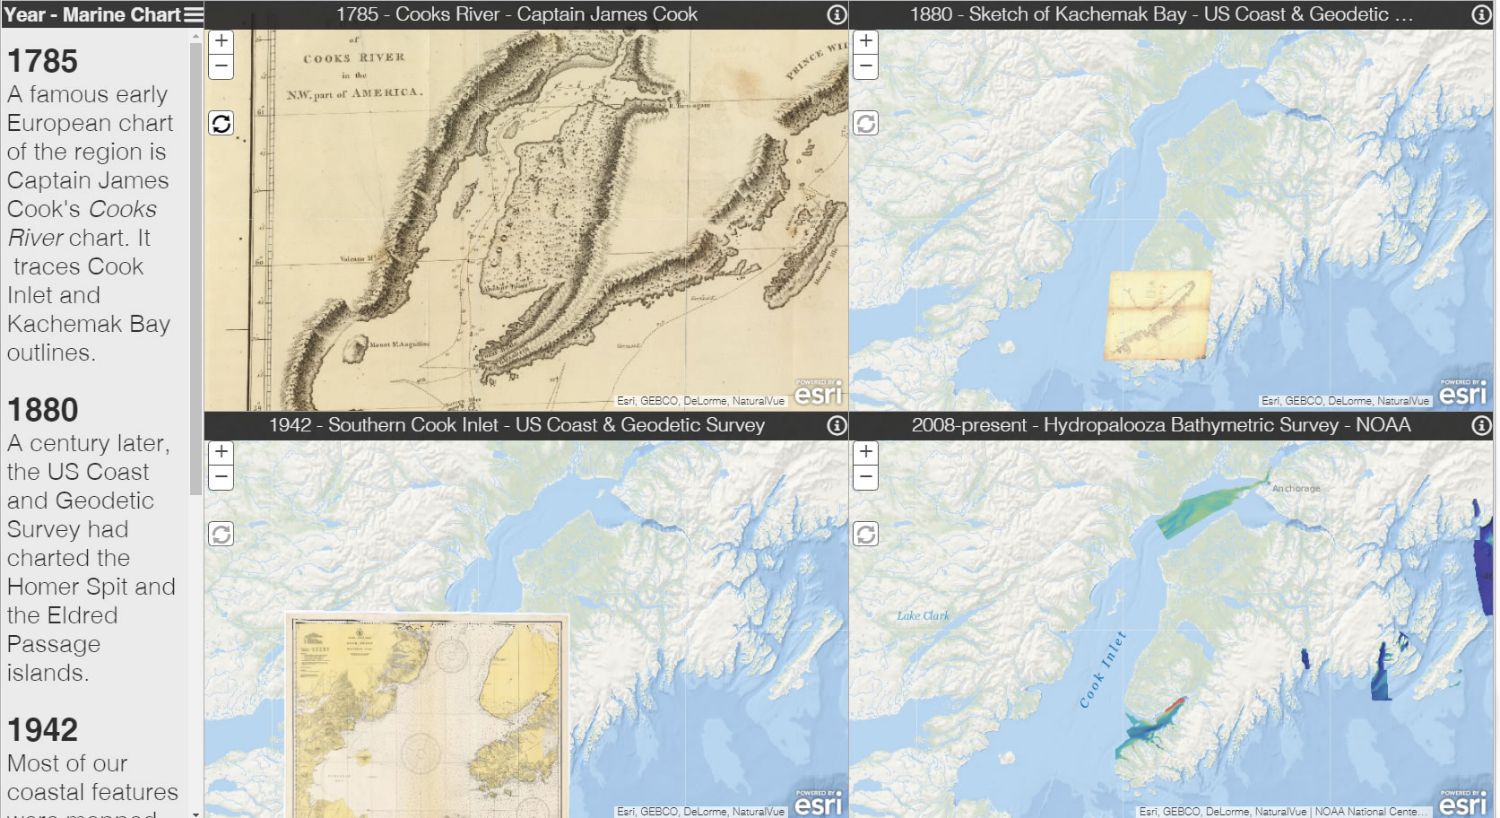Reset extent of the Hydropalooza Bathymetric Survey map

(x=866, y=534)
